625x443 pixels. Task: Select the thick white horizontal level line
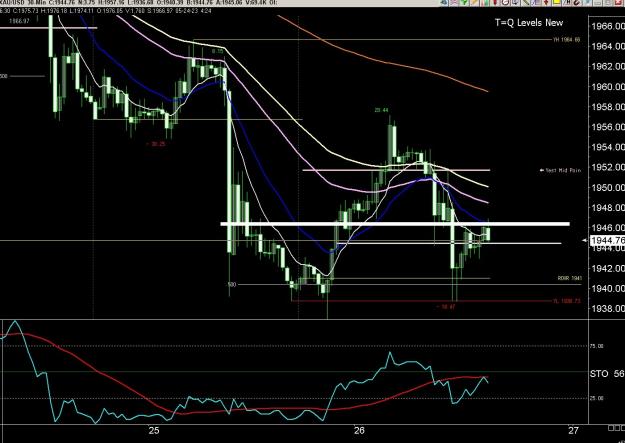point(395,224)
